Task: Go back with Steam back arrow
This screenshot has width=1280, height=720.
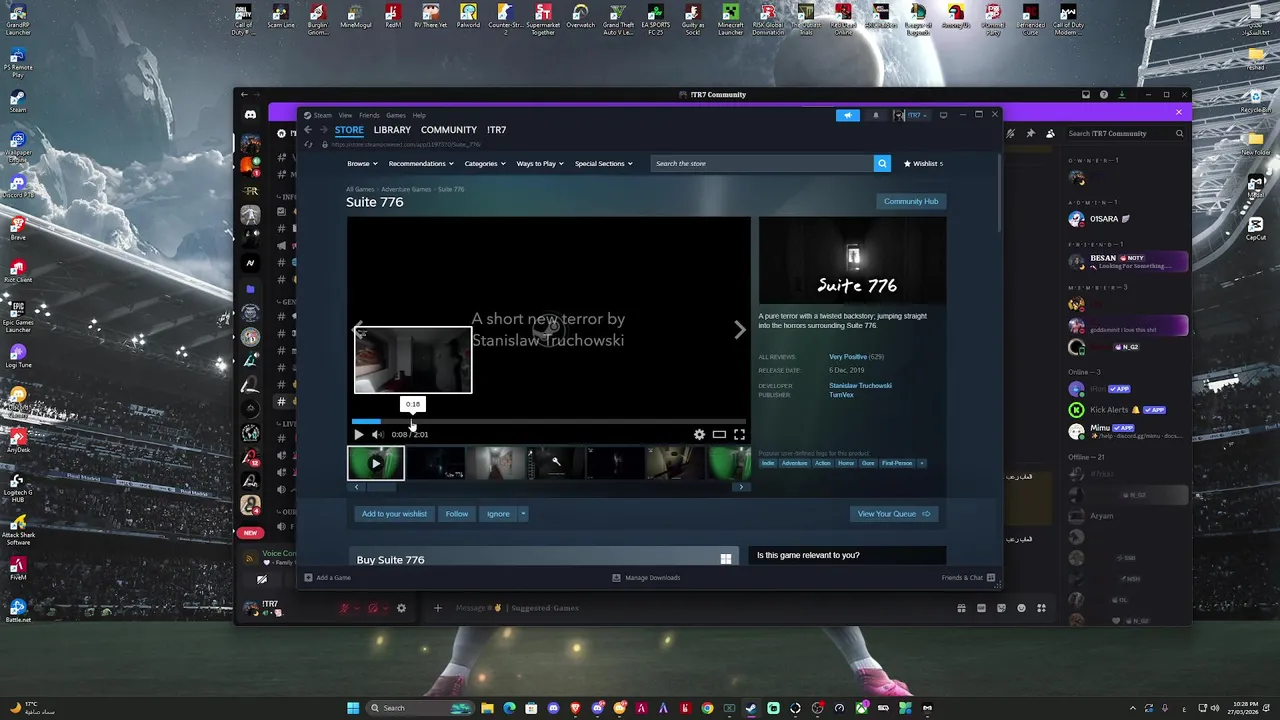Action: click(308, 130)
